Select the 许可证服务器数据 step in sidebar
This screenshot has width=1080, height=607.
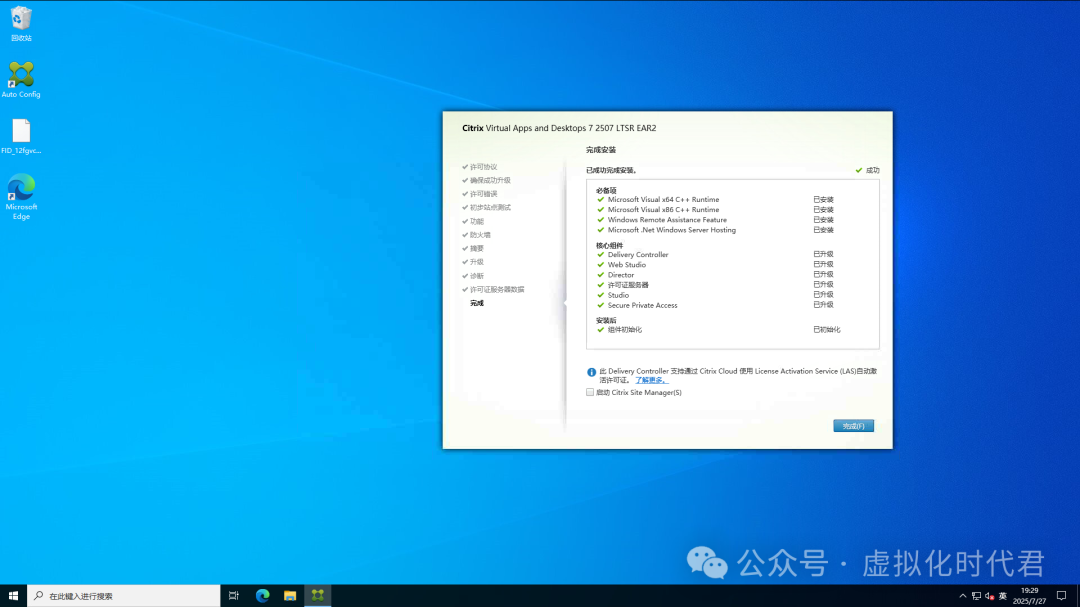click(x=497, y=289)
